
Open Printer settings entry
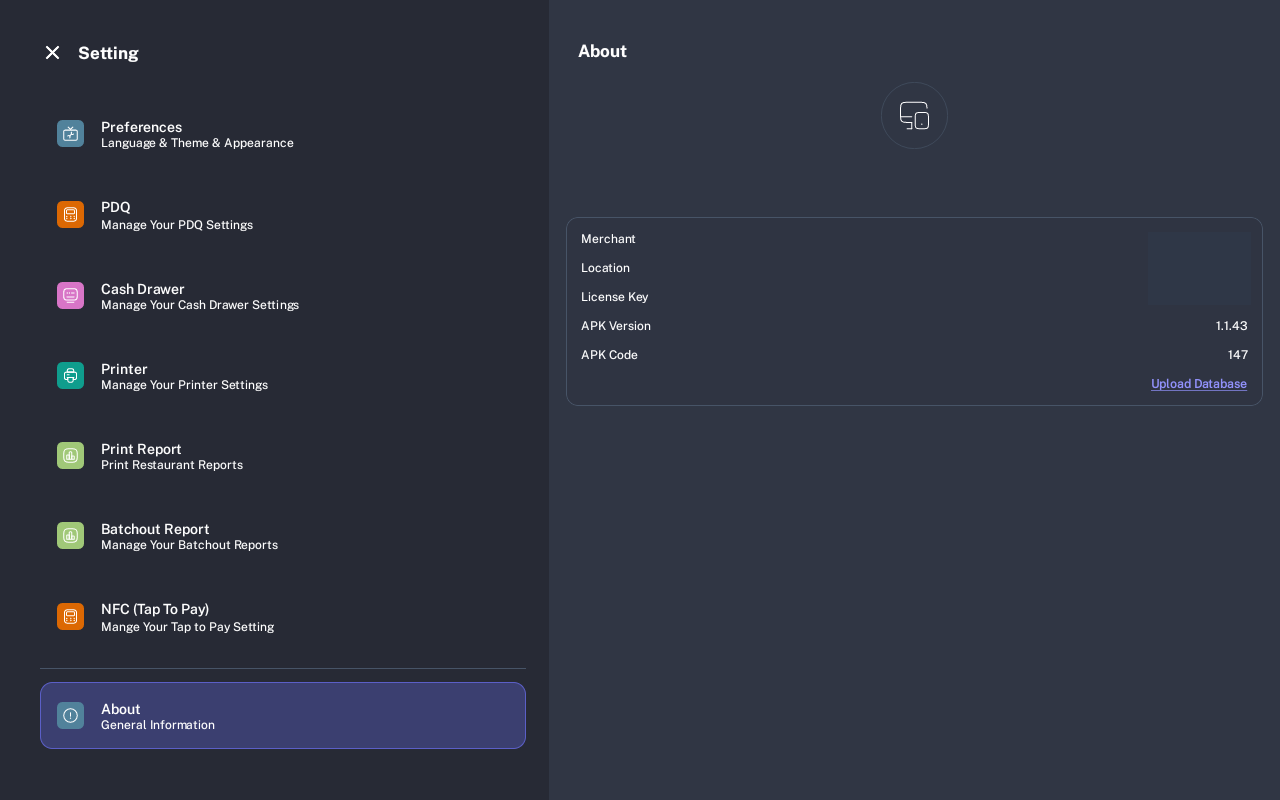283,375
